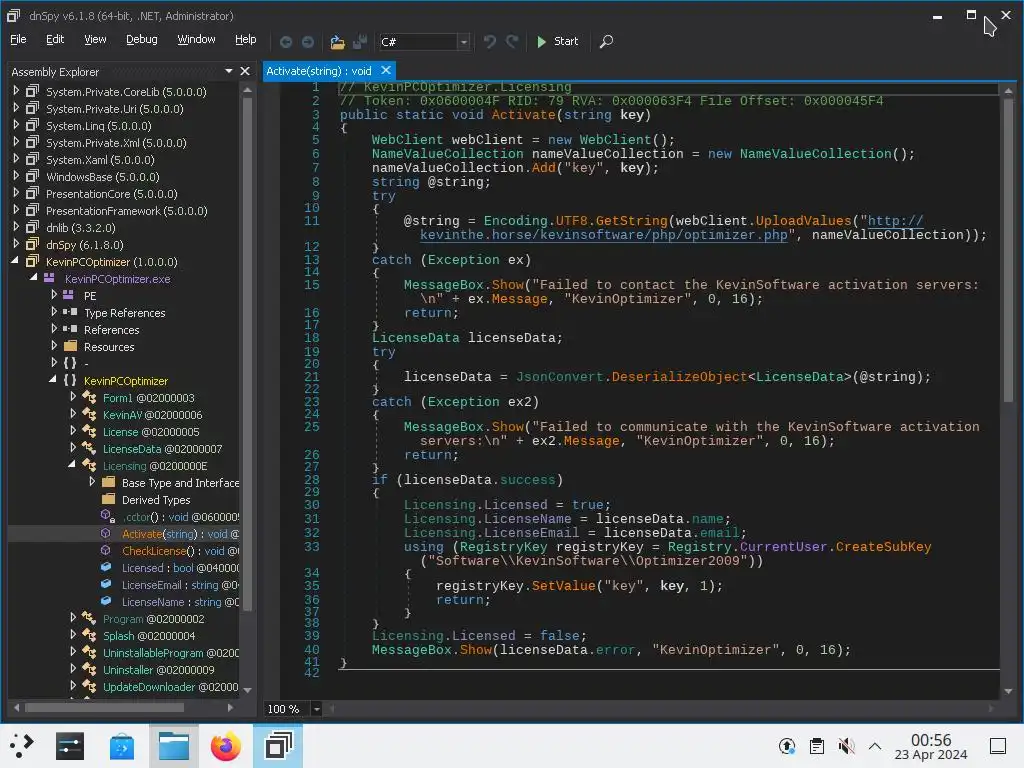This screenshot has height=768, width=1024.
Task: Close the Assembly Explorer panel
Action: coord(245,71)
